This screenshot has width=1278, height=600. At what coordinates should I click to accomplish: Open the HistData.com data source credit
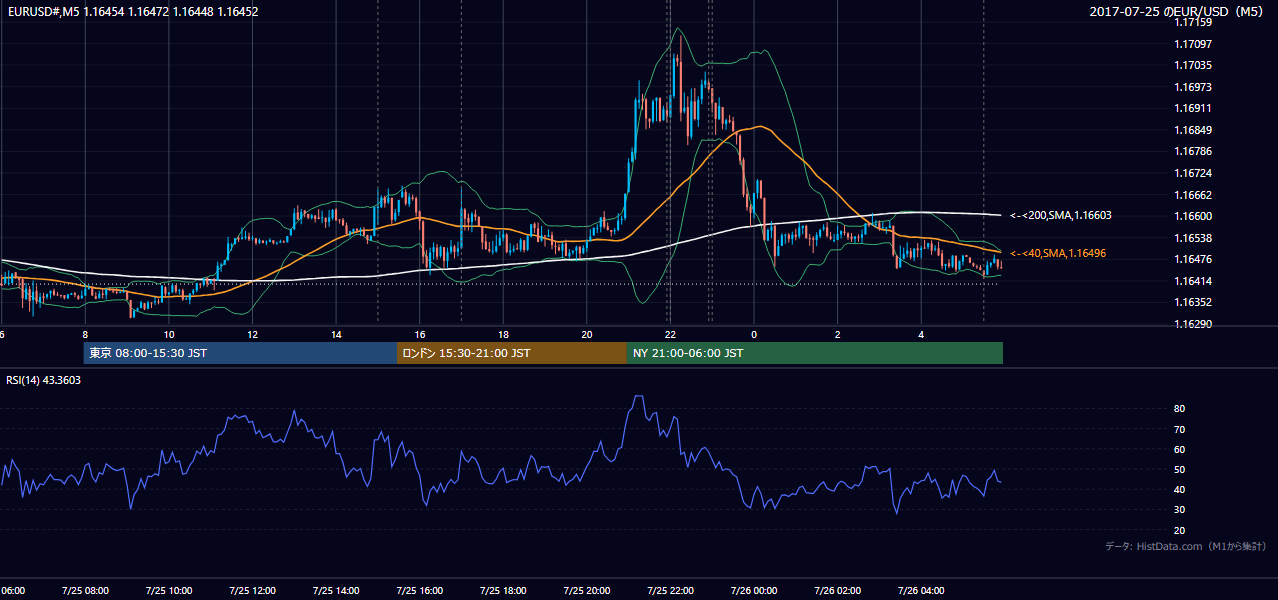pos(1186,546)
